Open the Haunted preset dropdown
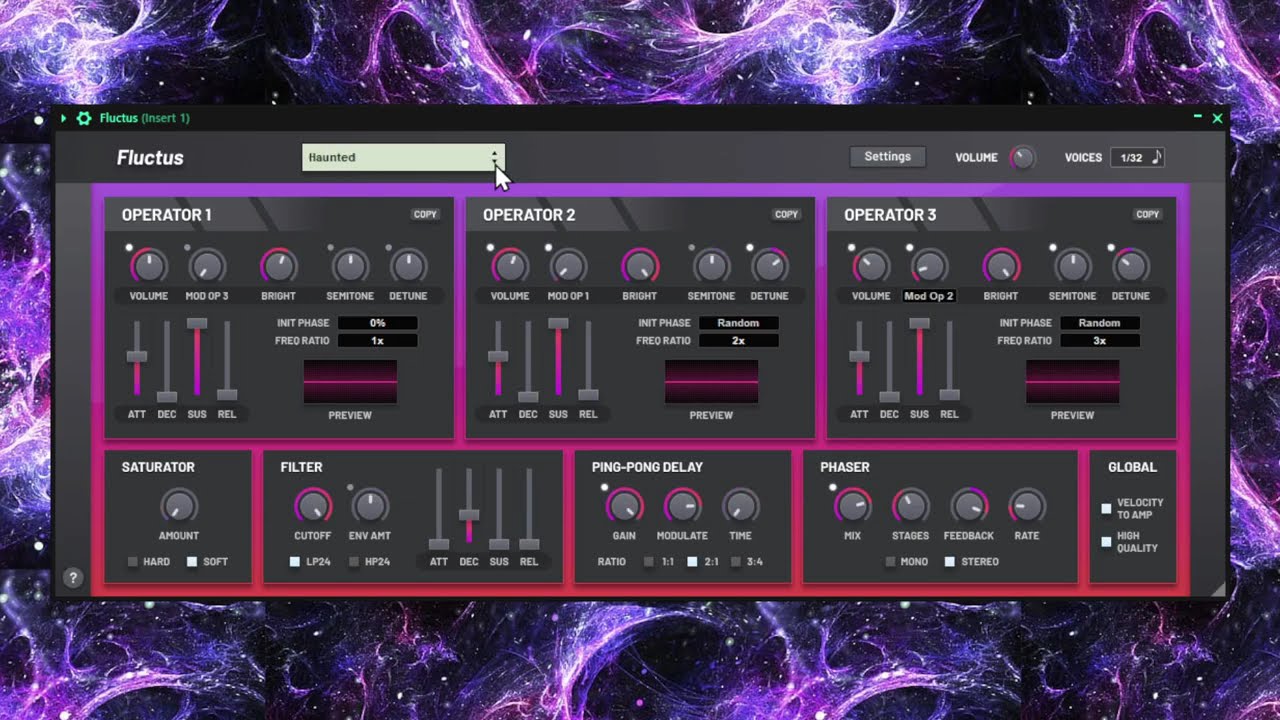Screen dimensions: 1280x720 coord(403,157)
